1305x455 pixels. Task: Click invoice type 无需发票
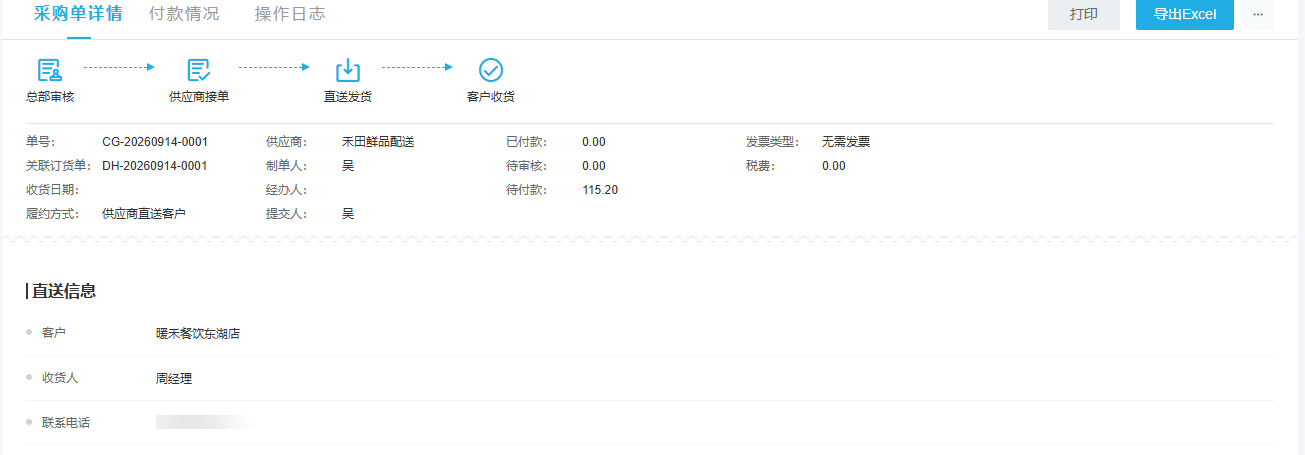pyautogui.click(x=846, y=142)
